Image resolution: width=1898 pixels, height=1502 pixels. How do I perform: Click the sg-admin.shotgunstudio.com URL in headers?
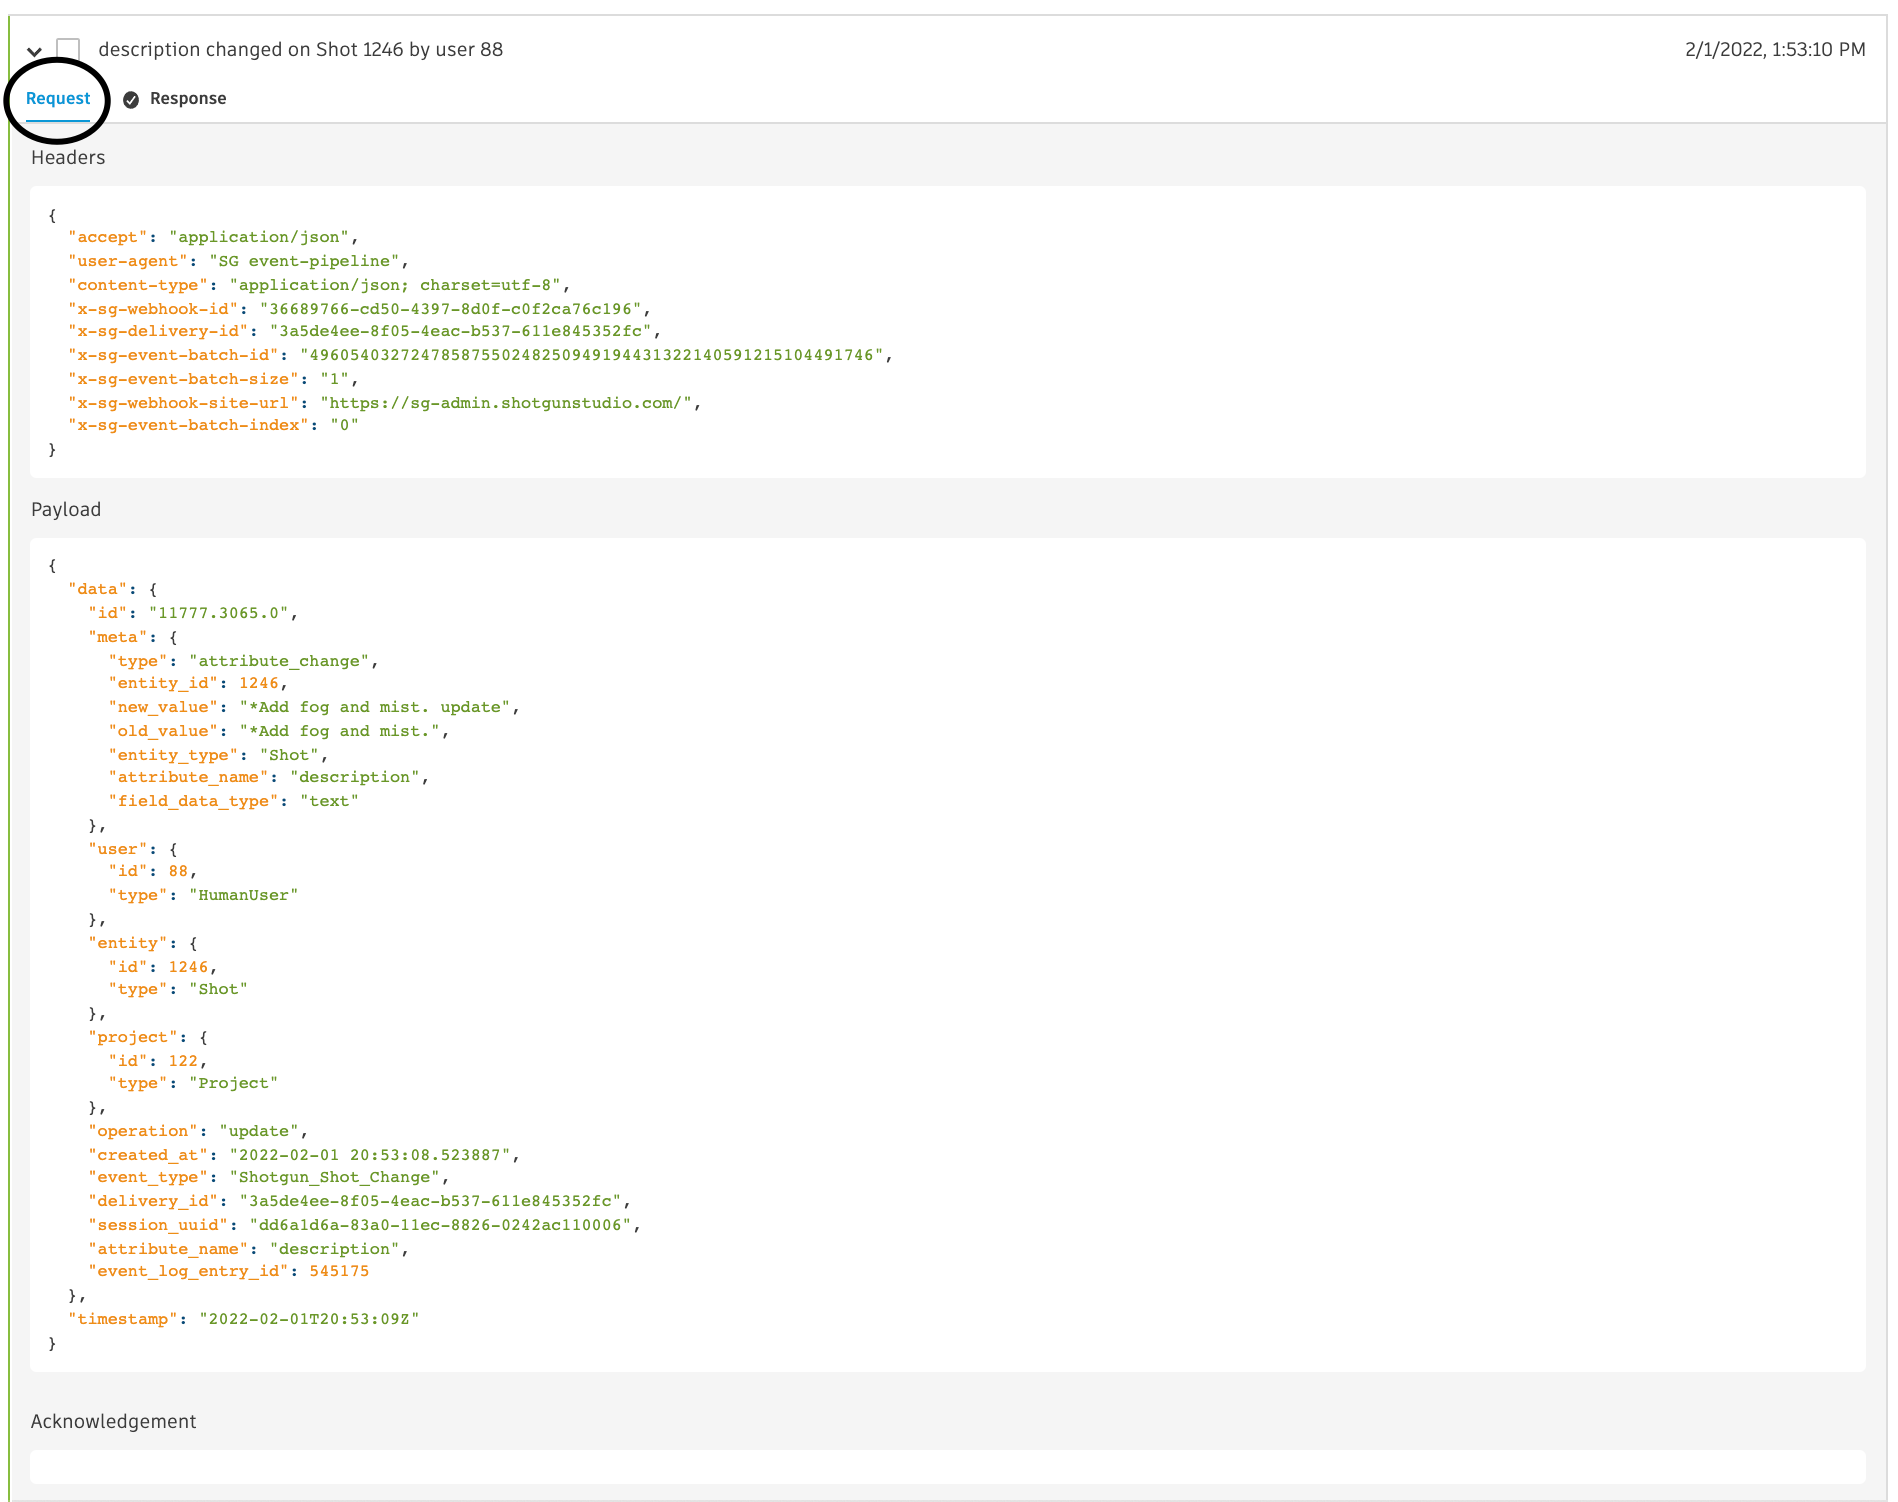pos(510,403)
